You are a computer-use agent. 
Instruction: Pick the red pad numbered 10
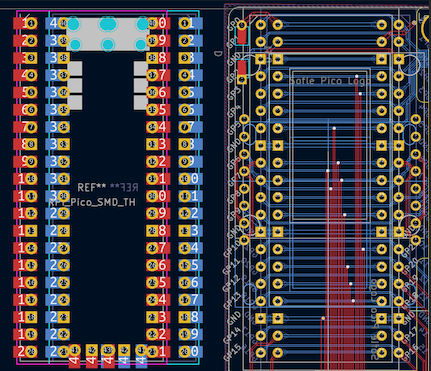[x=25, y=179]
